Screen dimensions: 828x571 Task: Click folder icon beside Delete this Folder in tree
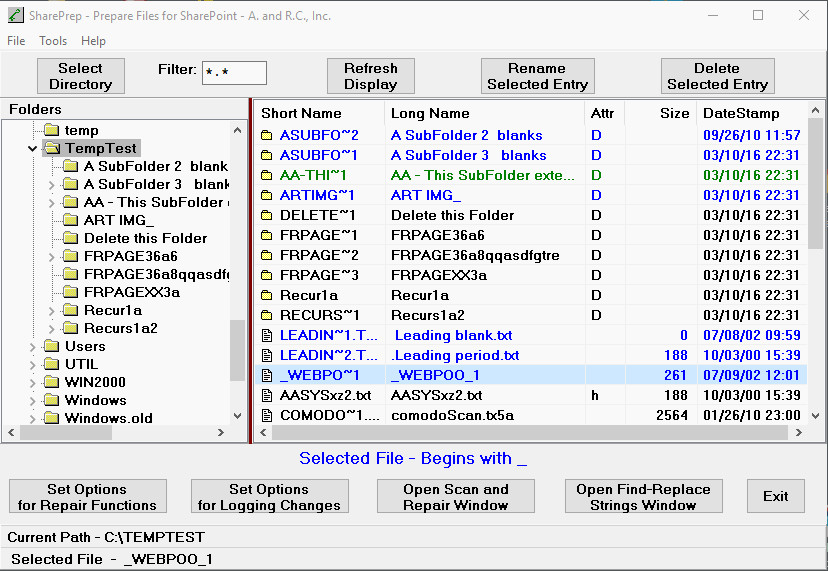coord(71,238)
